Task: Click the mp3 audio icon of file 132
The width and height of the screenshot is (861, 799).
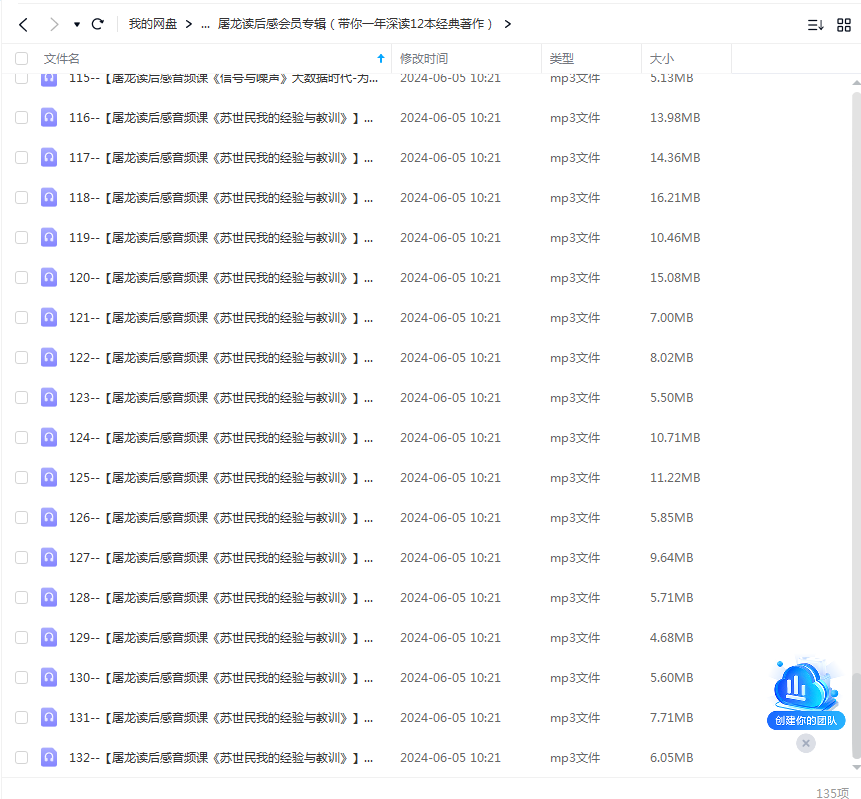Action: coord(48,757)
